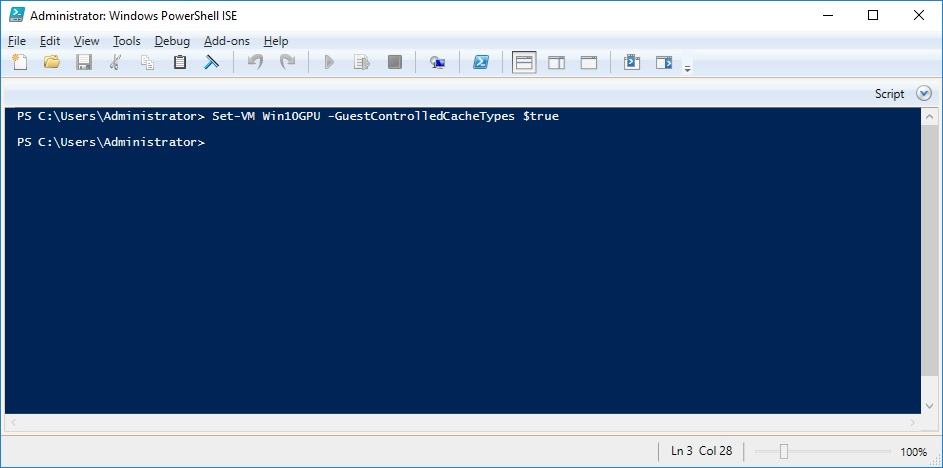Open the File menu
943x468 pixels.
17,41
